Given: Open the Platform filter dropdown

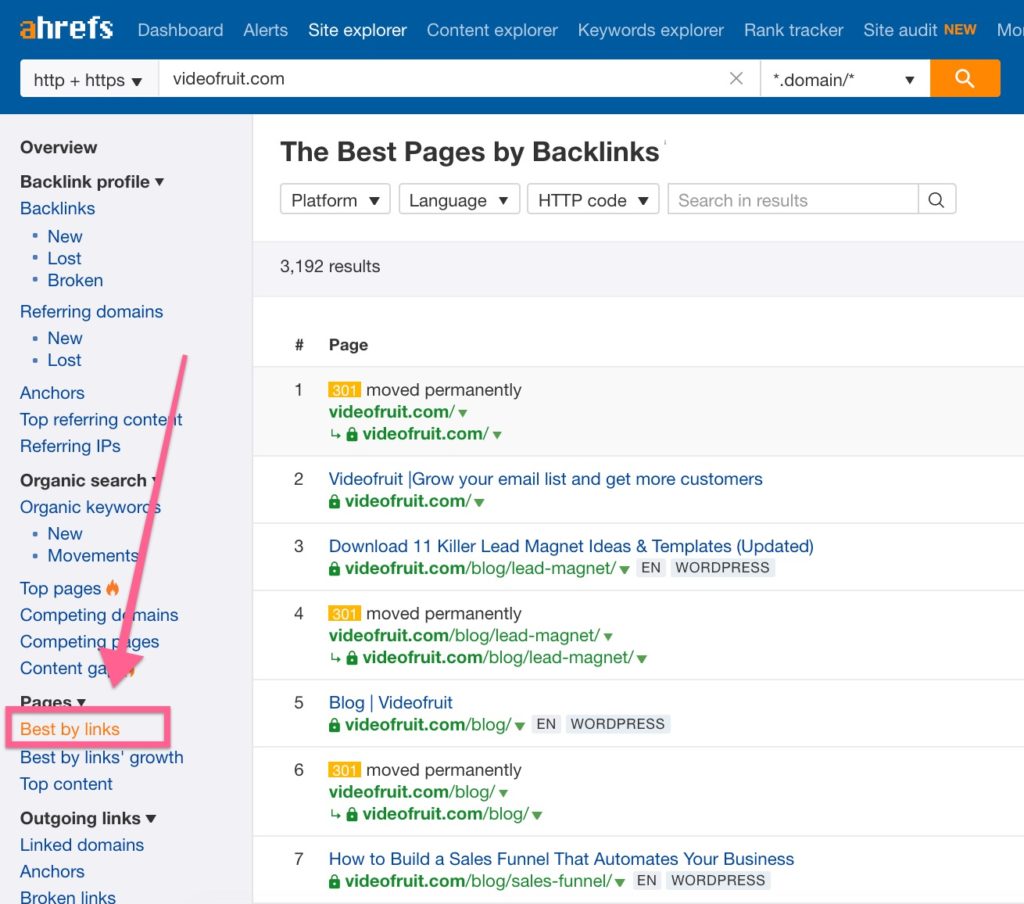Looking at the screenshot, I should pos(335,200).
